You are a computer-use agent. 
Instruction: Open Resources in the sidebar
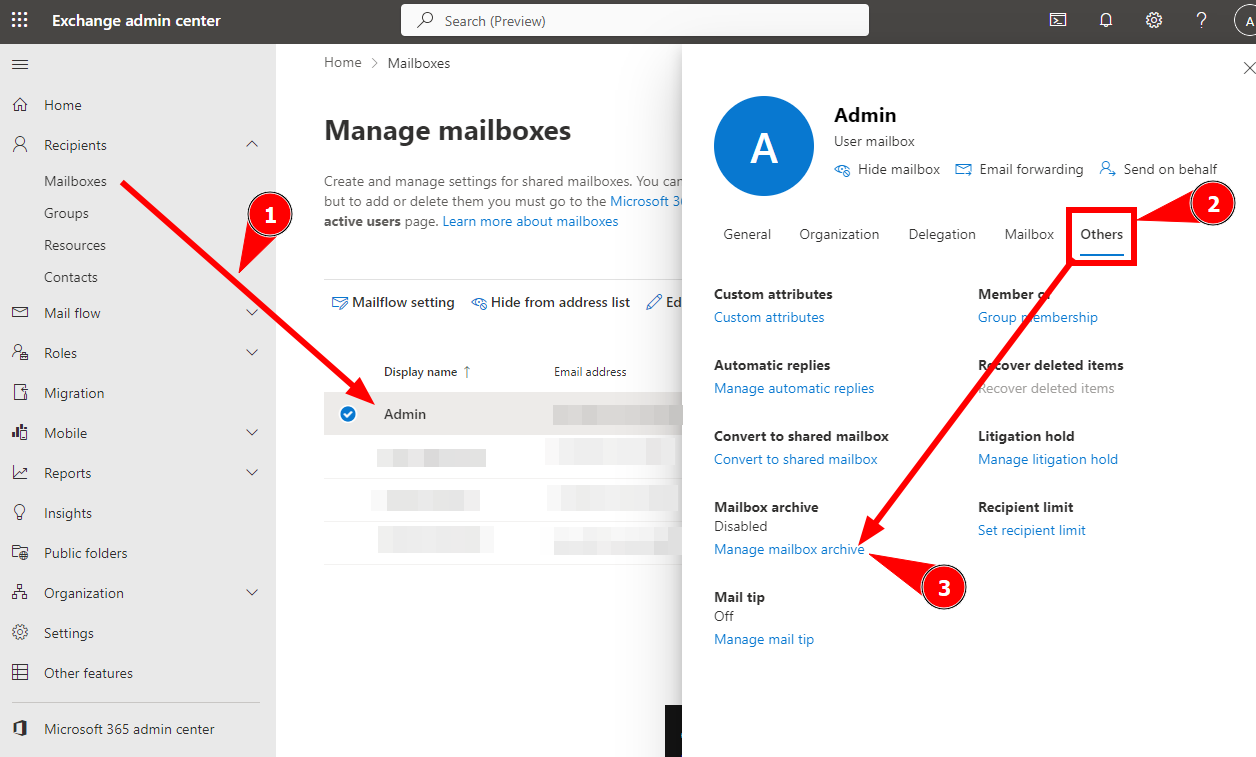[75, 245]
